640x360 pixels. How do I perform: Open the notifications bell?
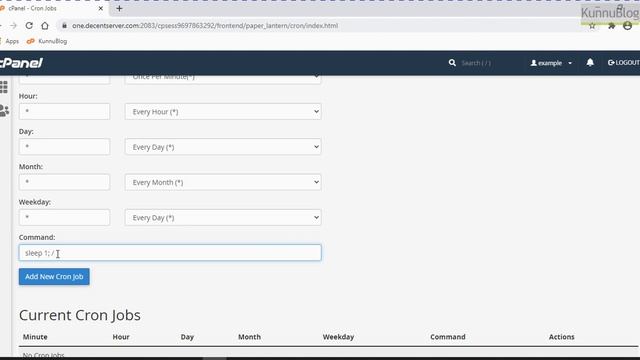(x=590, y=62)
